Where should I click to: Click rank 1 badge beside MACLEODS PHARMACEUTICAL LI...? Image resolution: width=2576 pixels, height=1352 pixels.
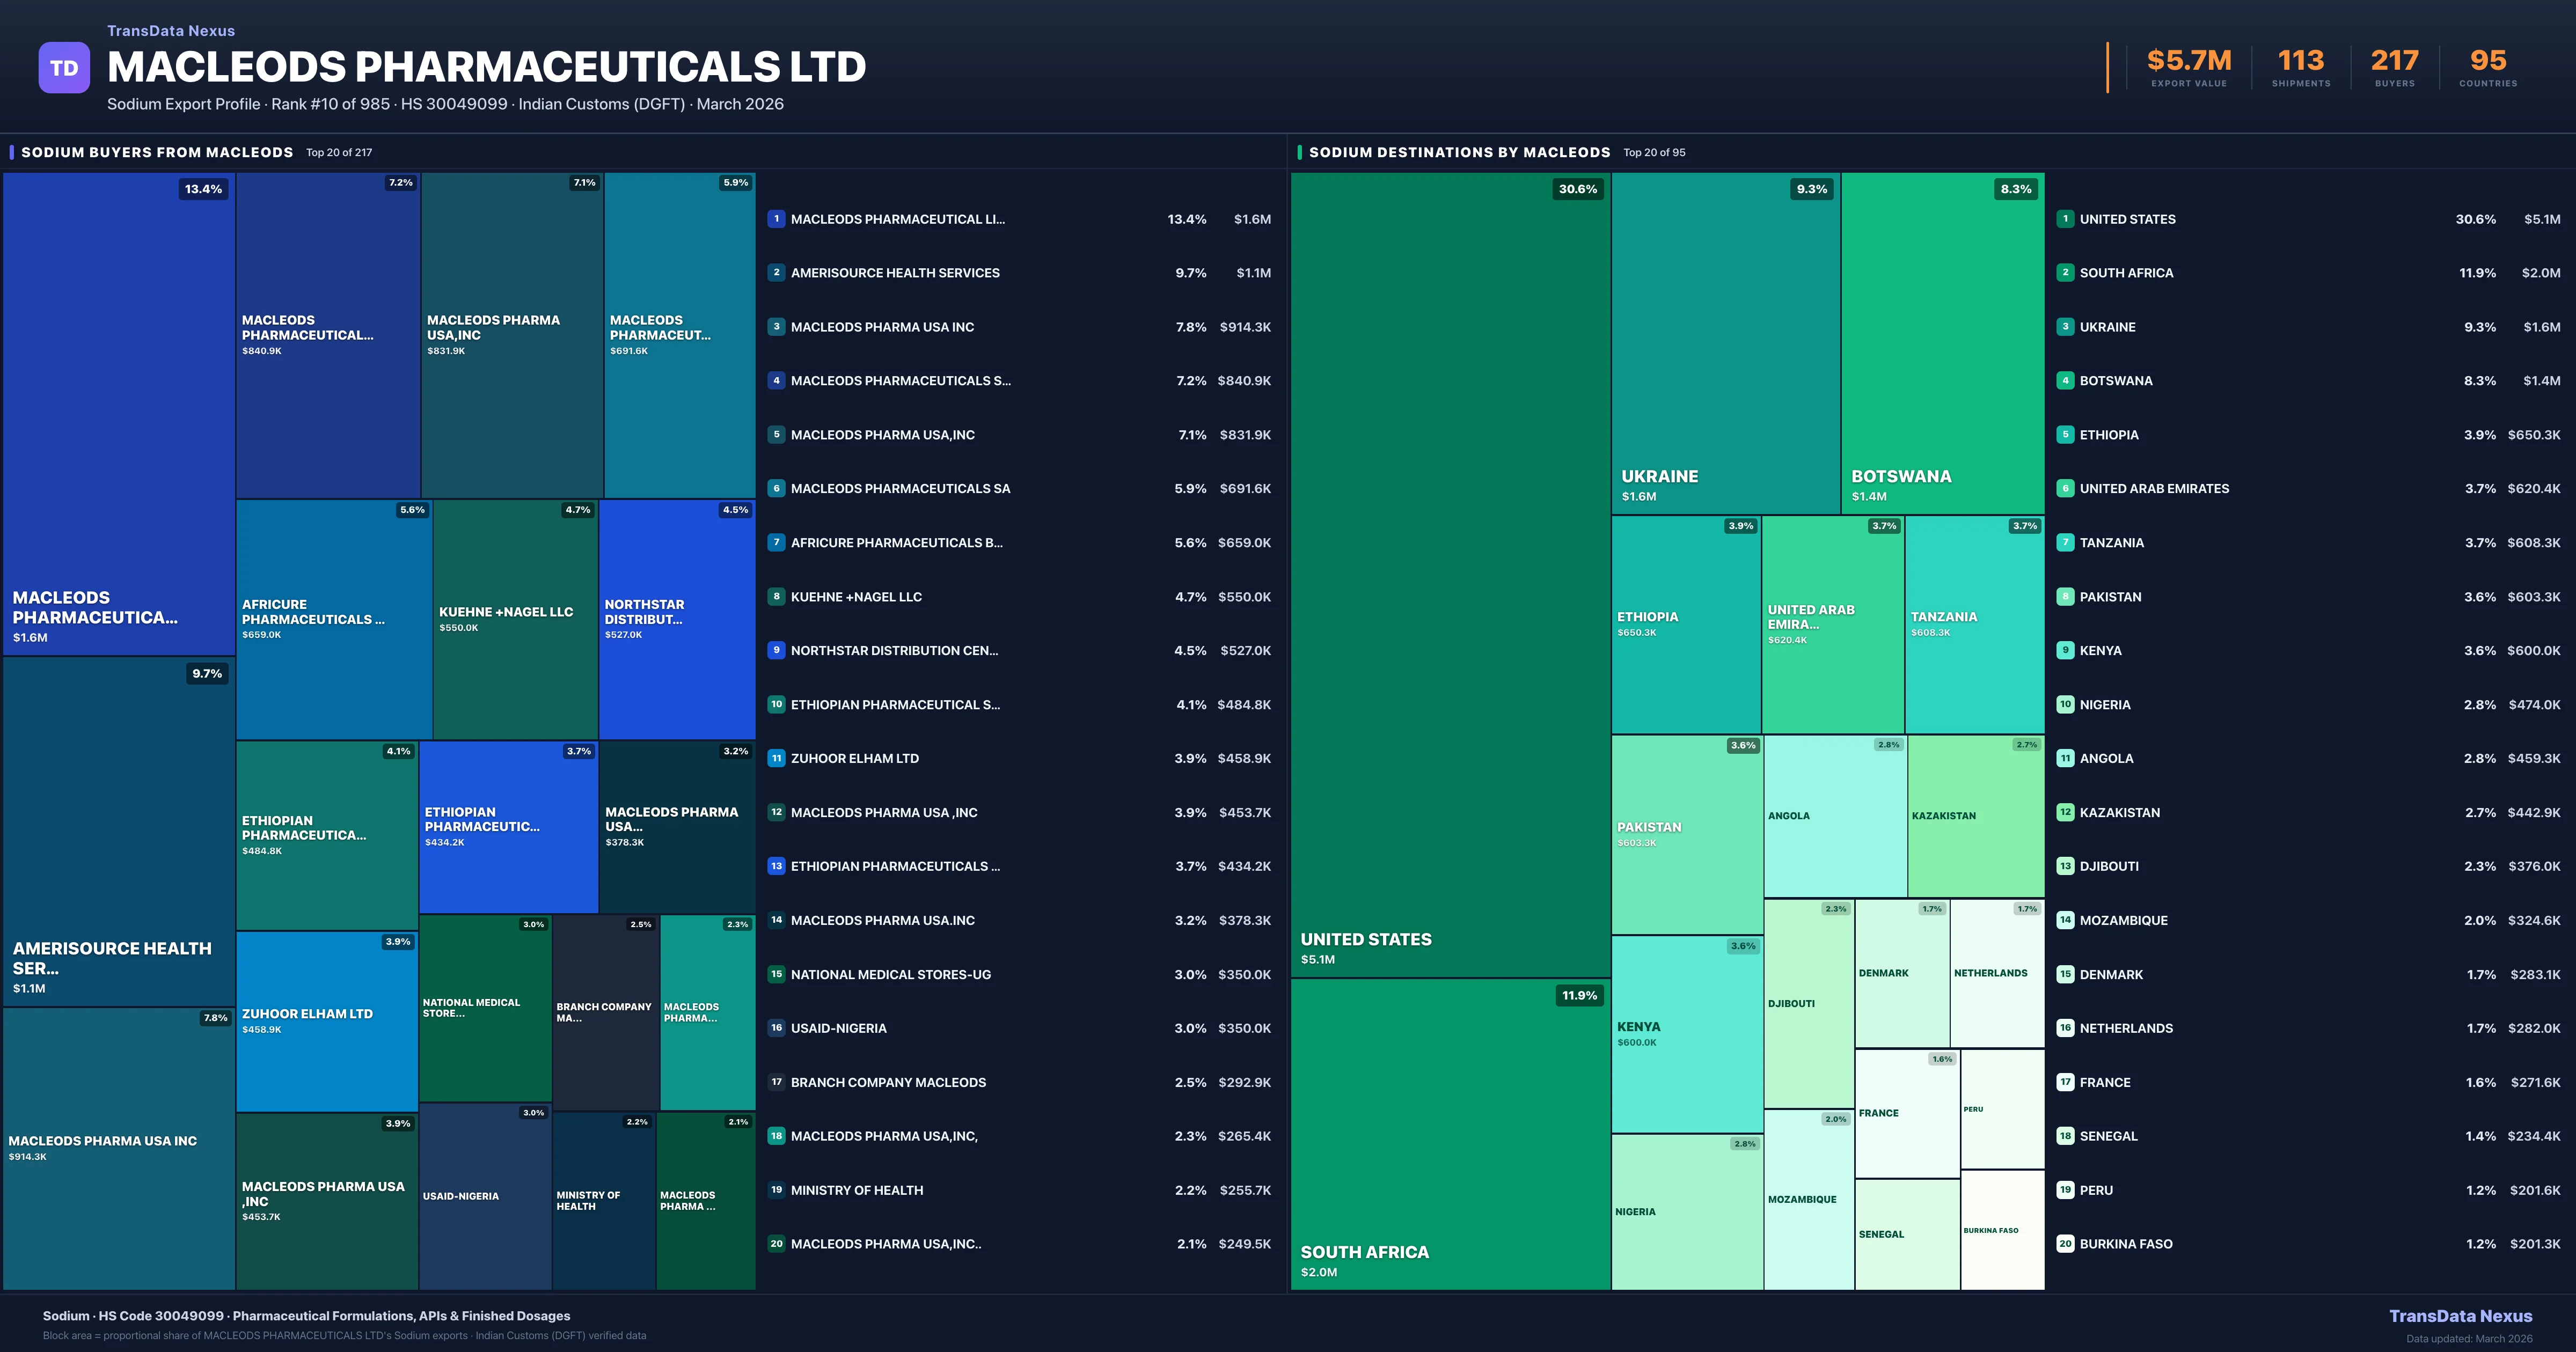tap(776, 219)
